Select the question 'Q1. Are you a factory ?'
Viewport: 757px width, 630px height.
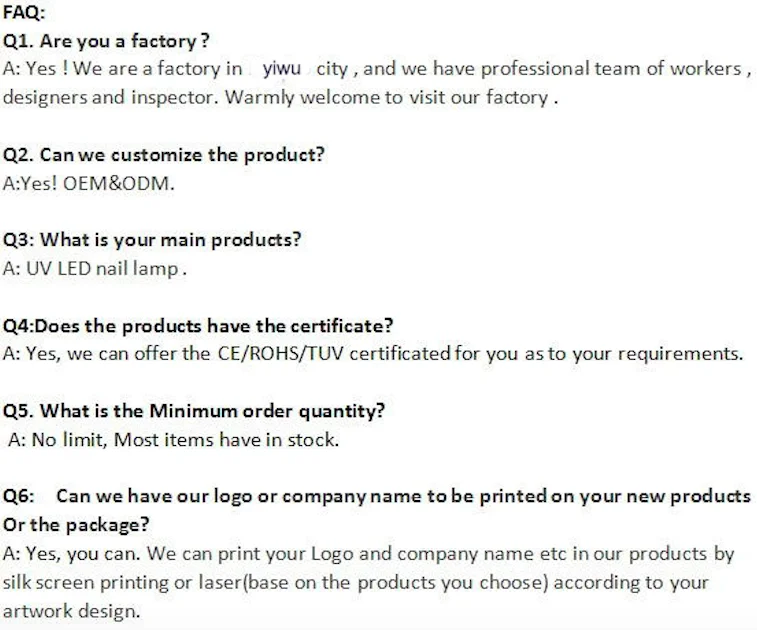point(106,41)
